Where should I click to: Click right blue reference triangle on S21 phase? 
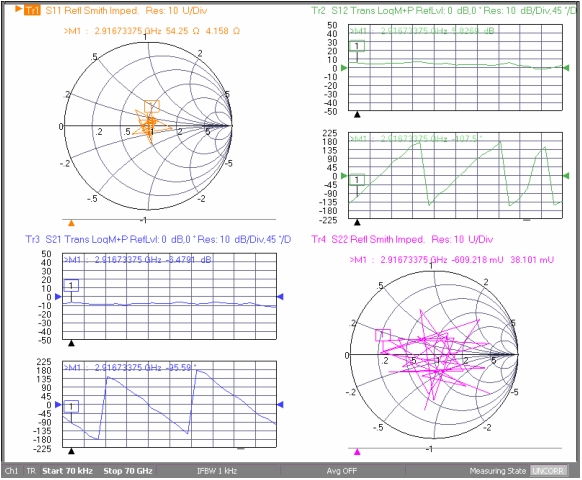coord(281,405)
